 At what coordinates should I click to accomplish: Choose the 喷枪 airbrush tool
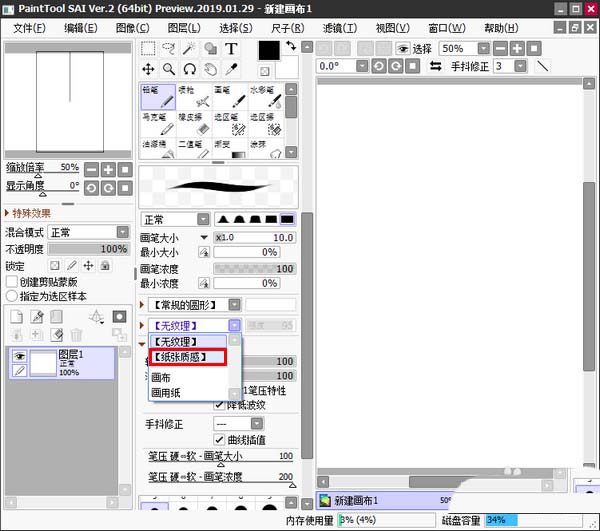pyautogui.click(x=194, y=97)
